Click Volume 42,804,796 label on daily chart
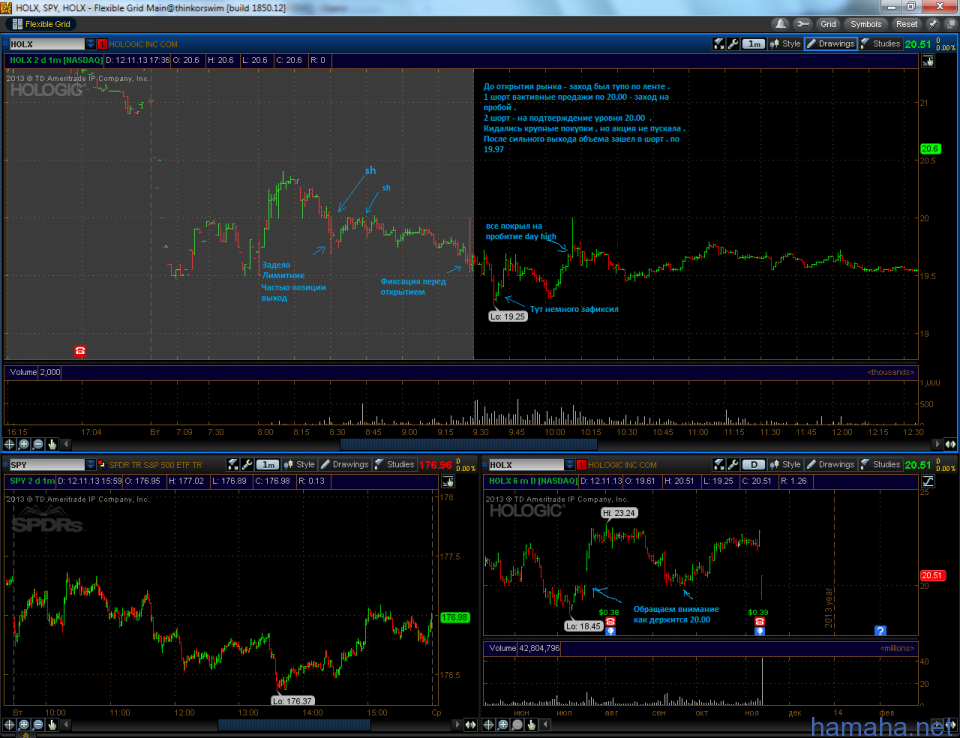Screen dimensions: 960x738 pos(524,648)
